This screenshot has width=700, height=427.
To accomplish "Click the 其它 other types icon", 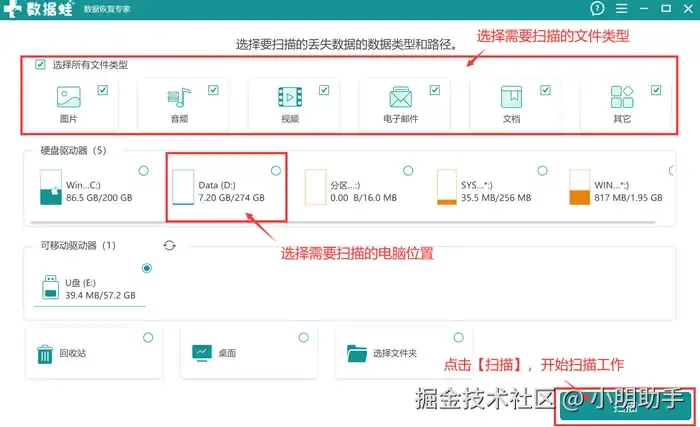I will point(622,97).
